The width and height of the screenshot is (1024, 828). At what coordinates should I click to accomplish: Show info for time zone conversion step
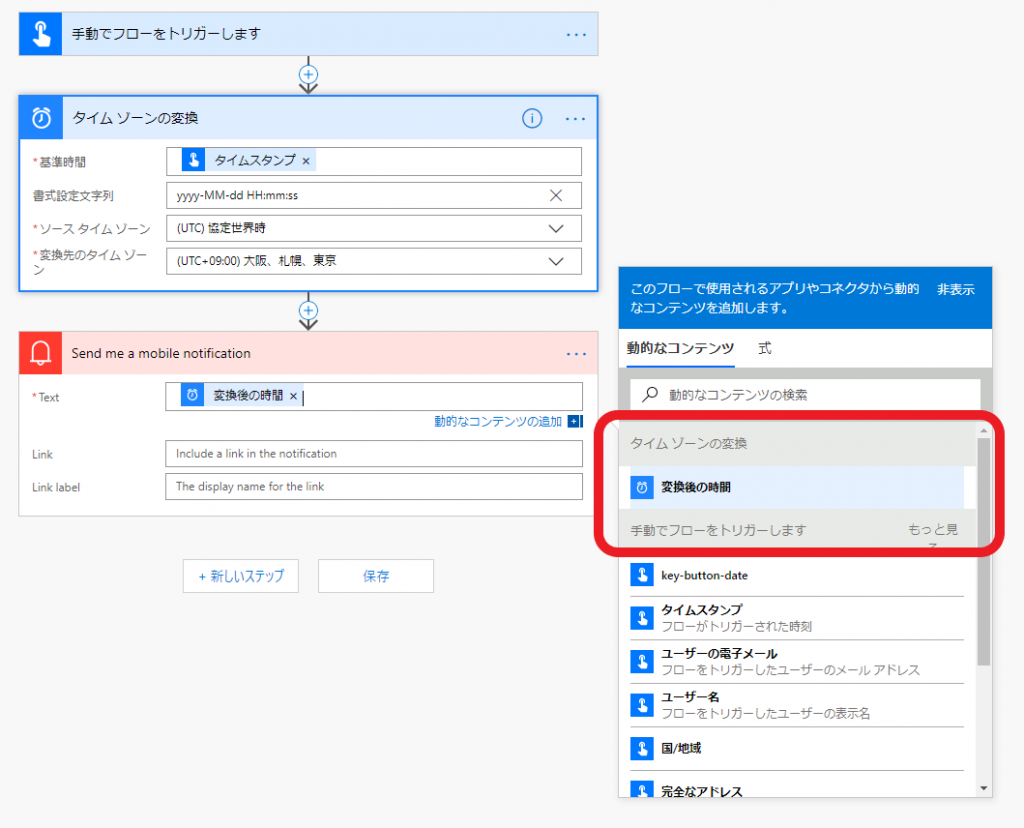coord(532,118)
